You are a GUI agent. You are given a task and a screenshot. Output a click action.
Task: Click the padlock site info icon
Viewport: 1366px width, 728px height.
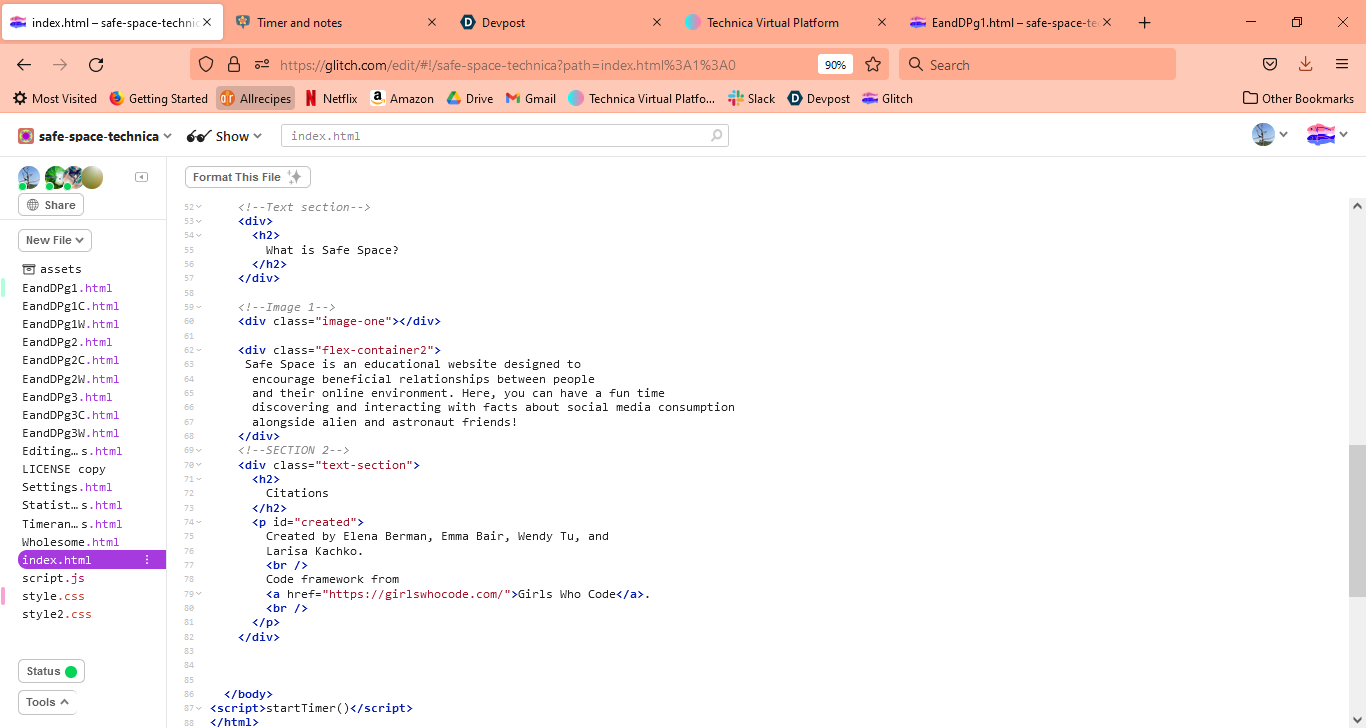pos(234,64)
